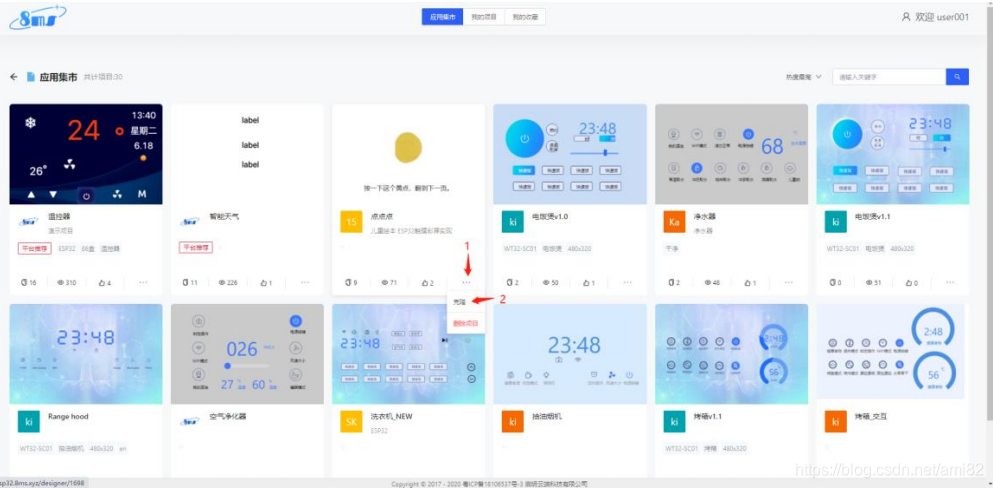Open the 抽油烟机 preview thumbnail
993x488 pixels.
pyautogui.click(x=570, y=354)
